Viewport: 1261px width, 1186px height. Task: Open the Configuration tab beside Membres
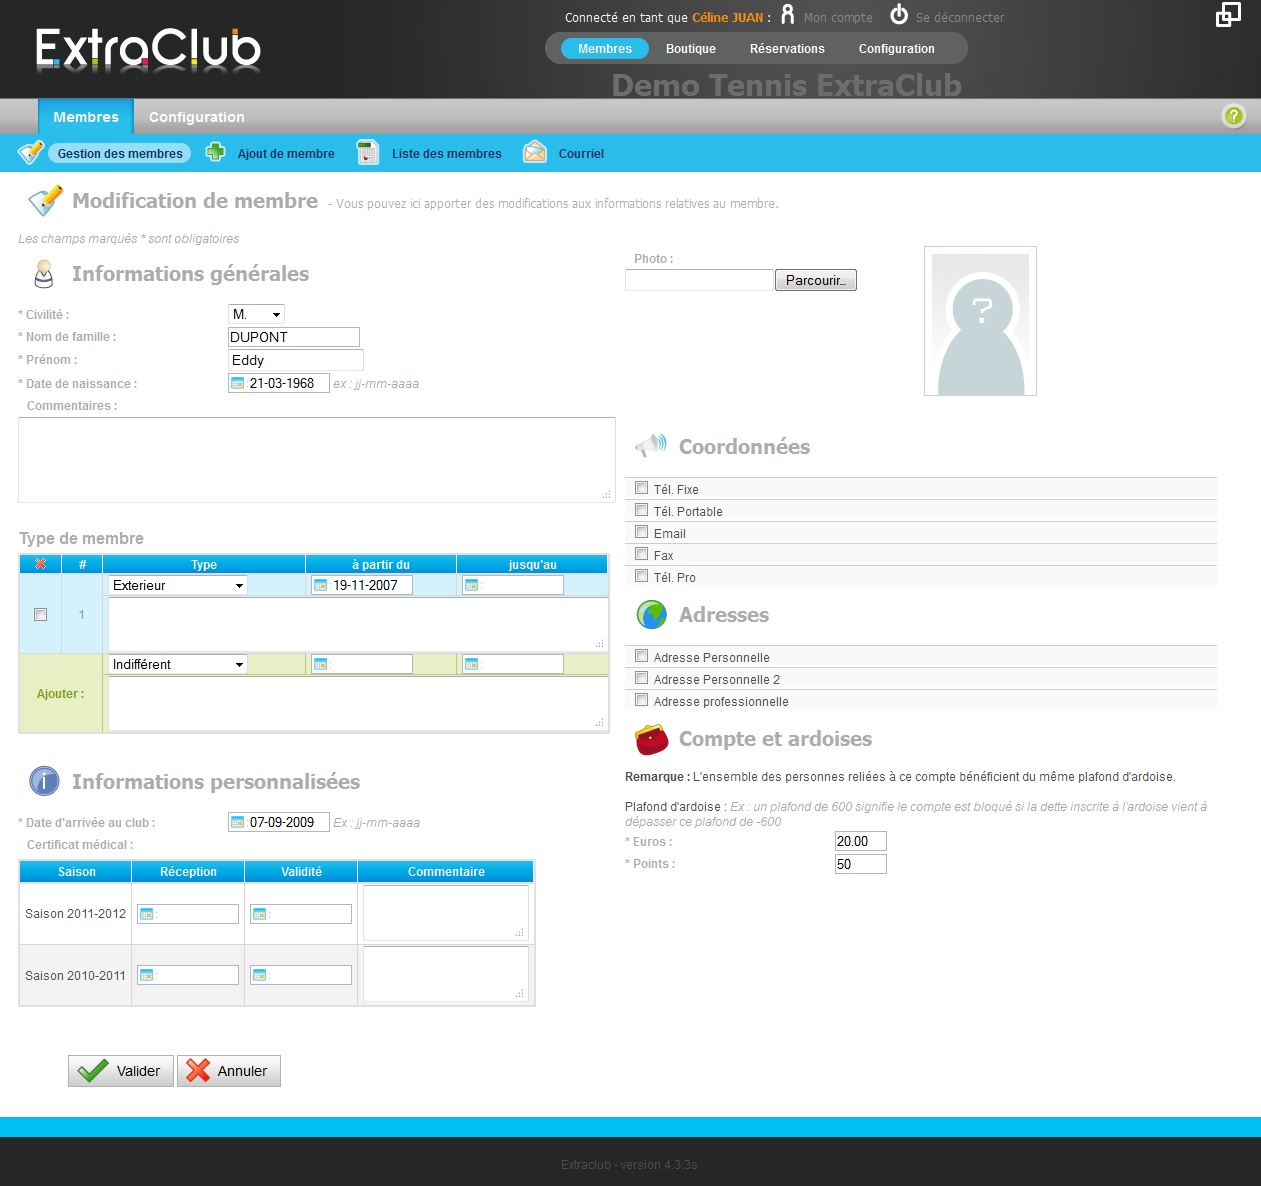[197, 117]
